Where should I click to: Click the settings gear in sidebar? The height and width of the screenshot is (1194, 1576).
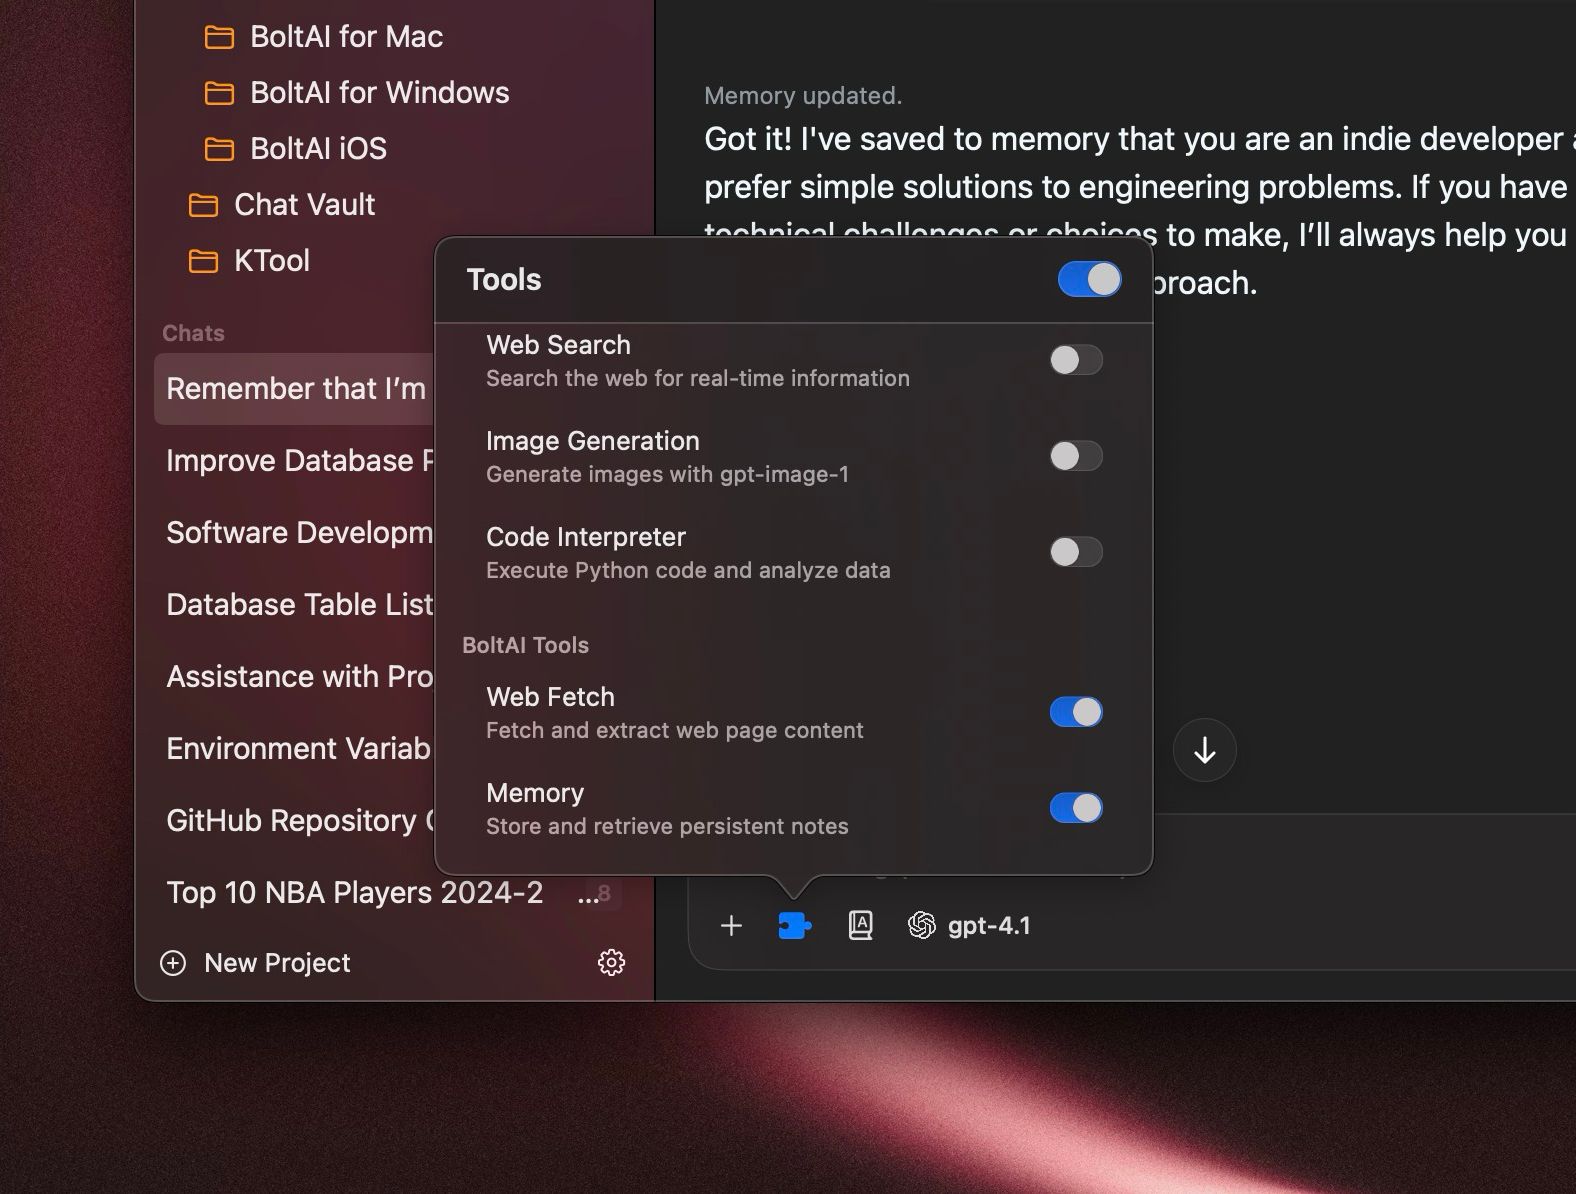pyautogui.click(x=611, y=962)
